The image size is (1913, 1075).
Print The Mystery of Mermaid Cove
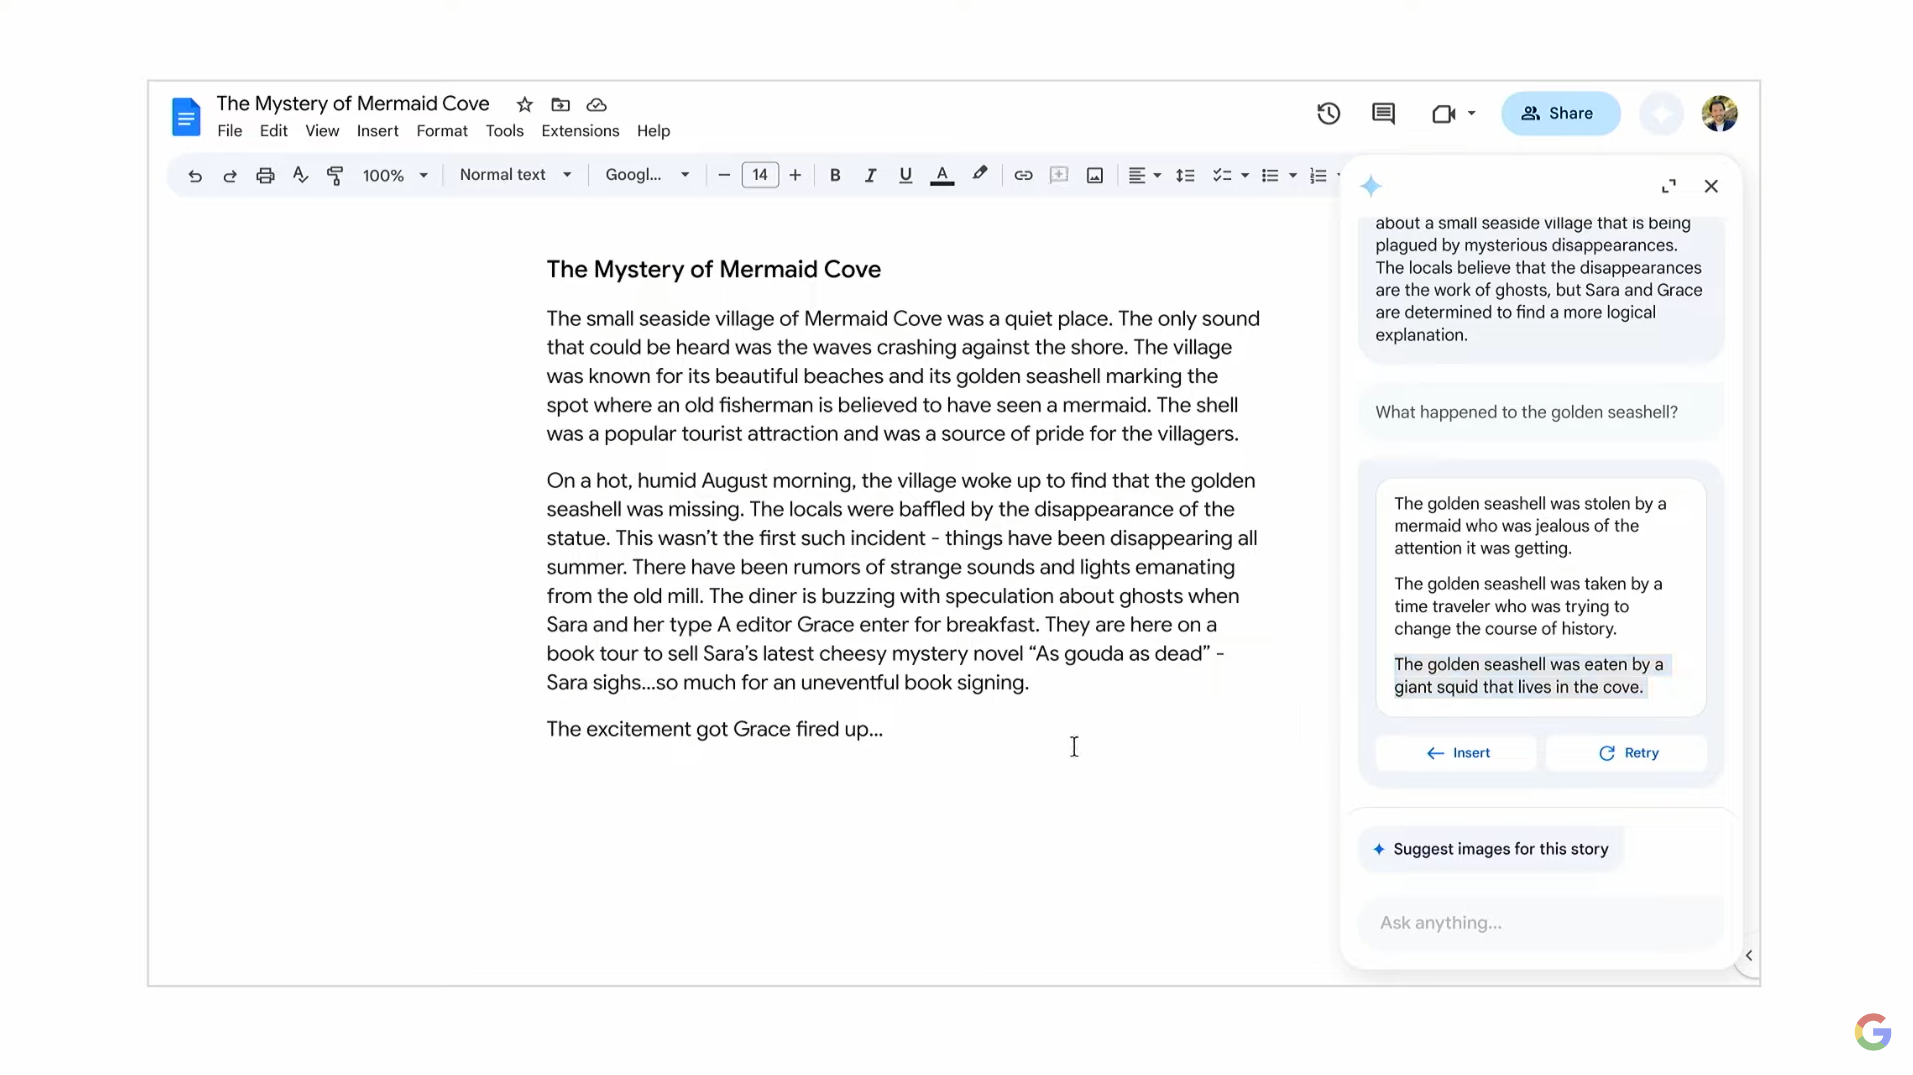point(265,175)
